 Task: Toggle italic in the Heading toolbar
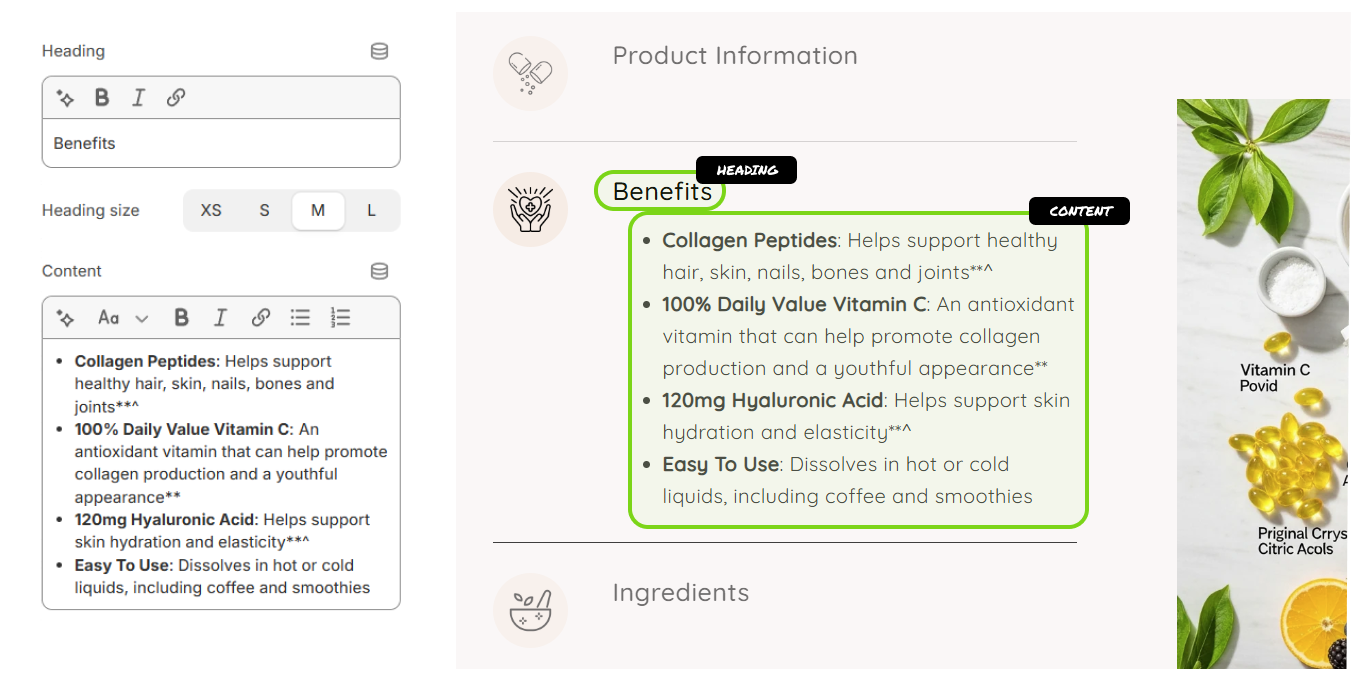(x=138, y=98)
